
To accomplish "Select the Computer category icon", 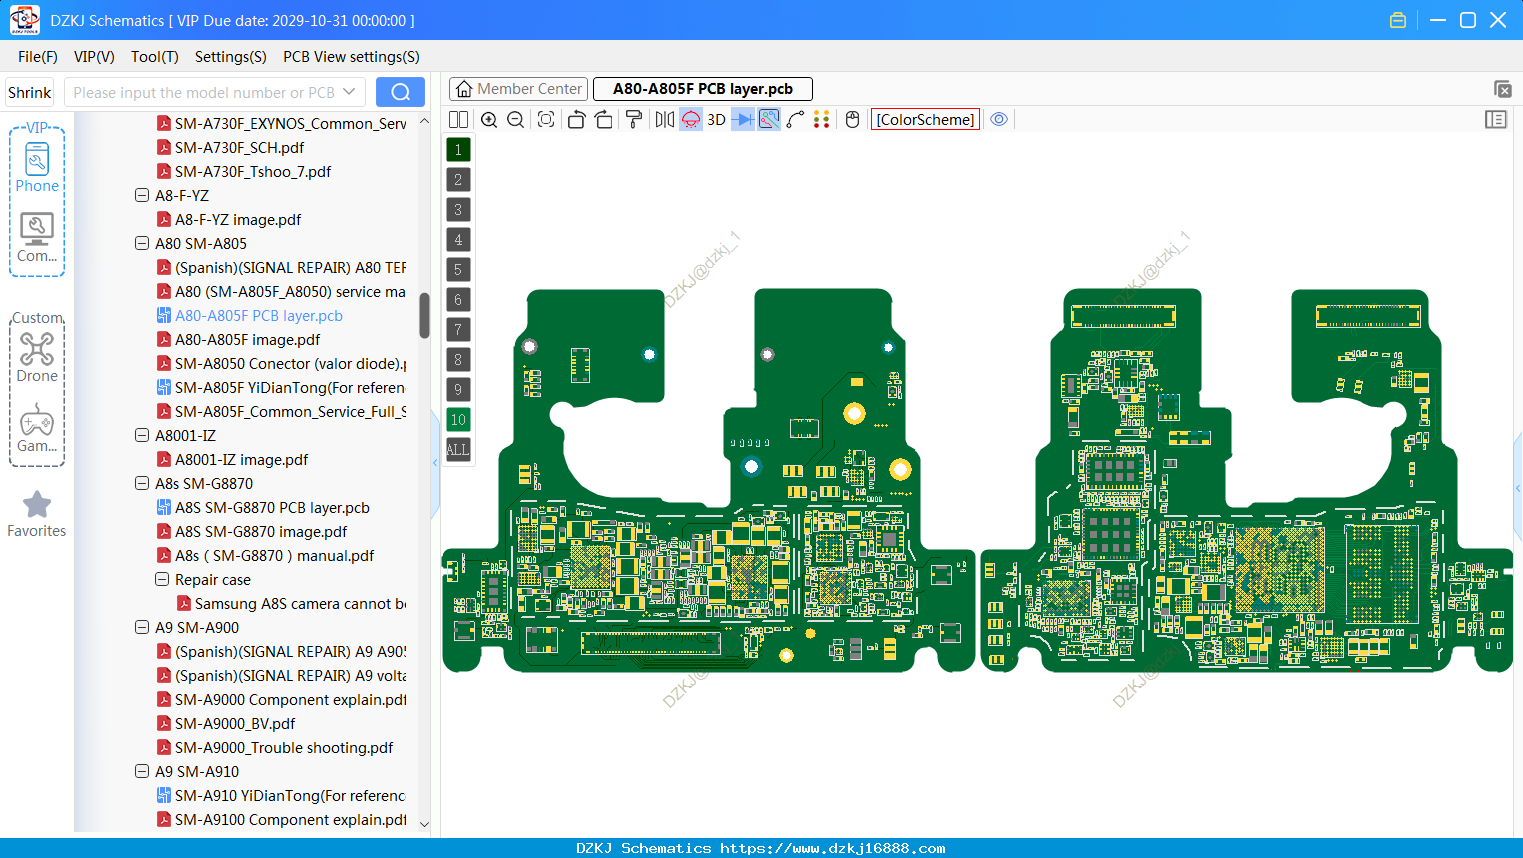I will click(37, 238).
